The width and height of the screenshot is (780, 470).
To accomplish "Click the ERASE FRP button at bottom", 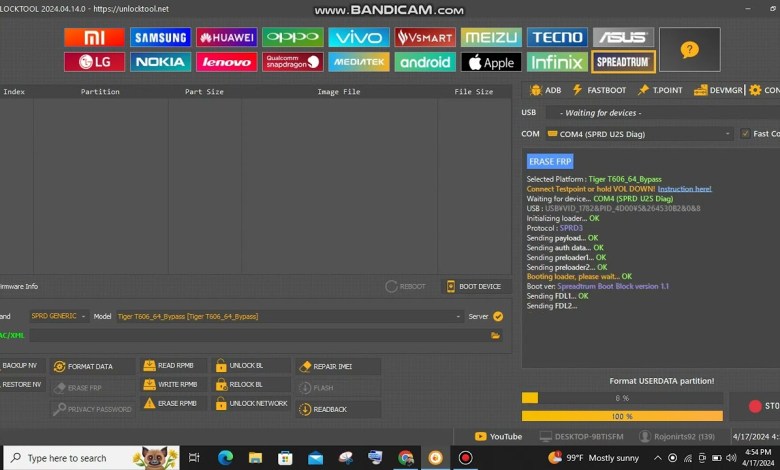I will (93, 388).
